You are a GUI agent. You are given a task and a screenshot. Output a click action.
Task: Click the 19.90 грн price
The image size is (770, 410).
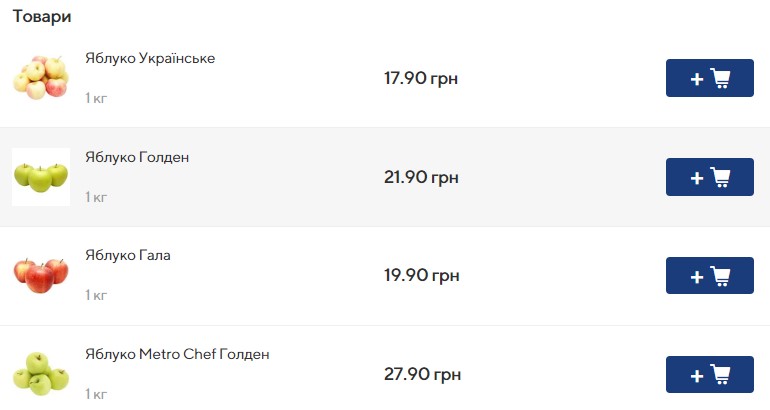[x=421, y=275]
